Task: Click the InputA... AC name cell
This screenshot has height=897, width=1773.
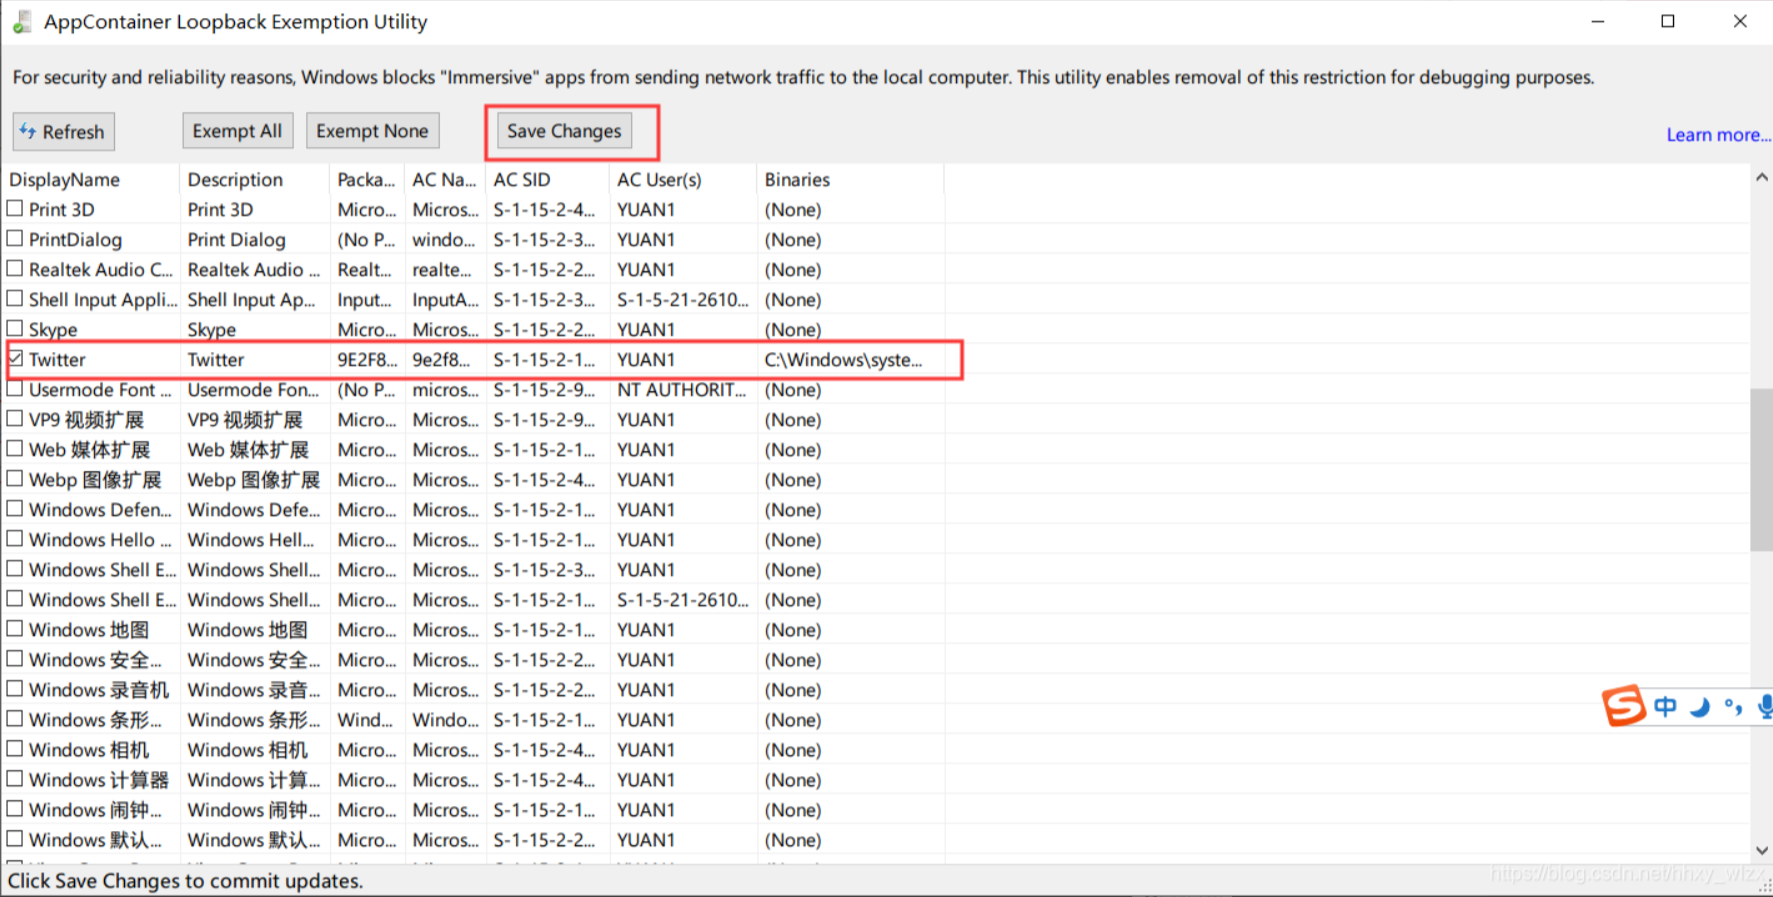Action: coord(446,299)
